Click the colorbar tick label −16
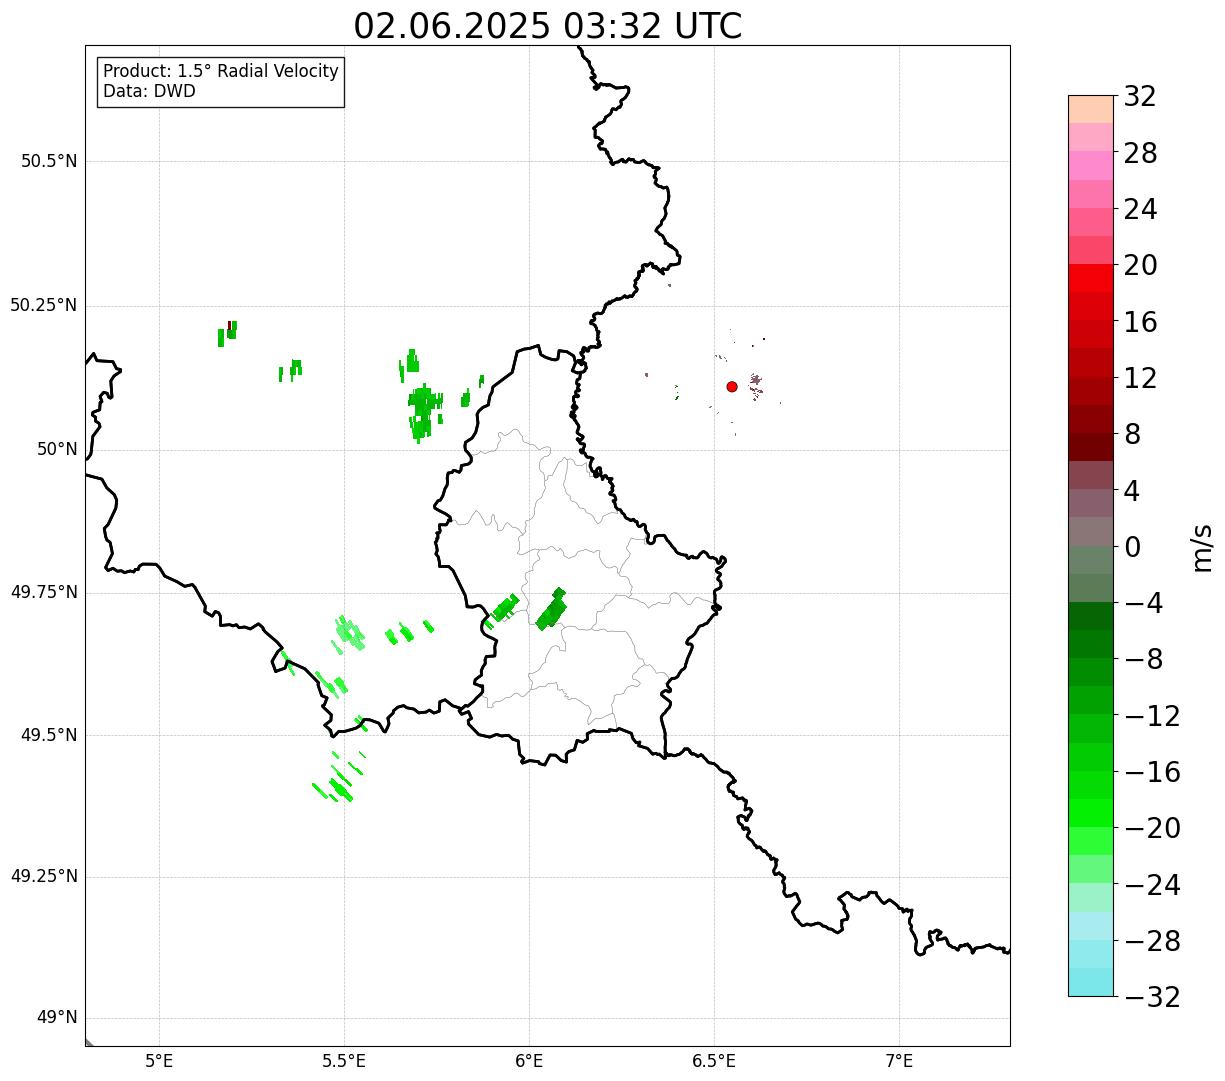The width and height of the screenshot is (1225, 1081). (x=1152, y=772)
